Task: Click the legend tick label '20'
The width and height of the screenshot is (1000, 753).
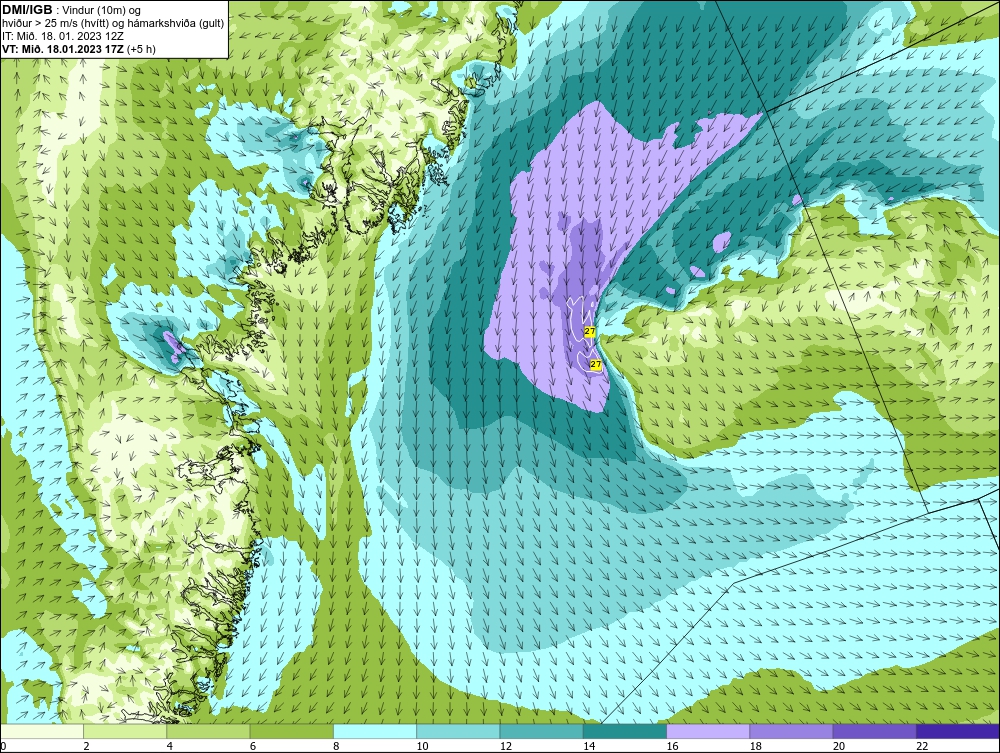Action: 838,747
